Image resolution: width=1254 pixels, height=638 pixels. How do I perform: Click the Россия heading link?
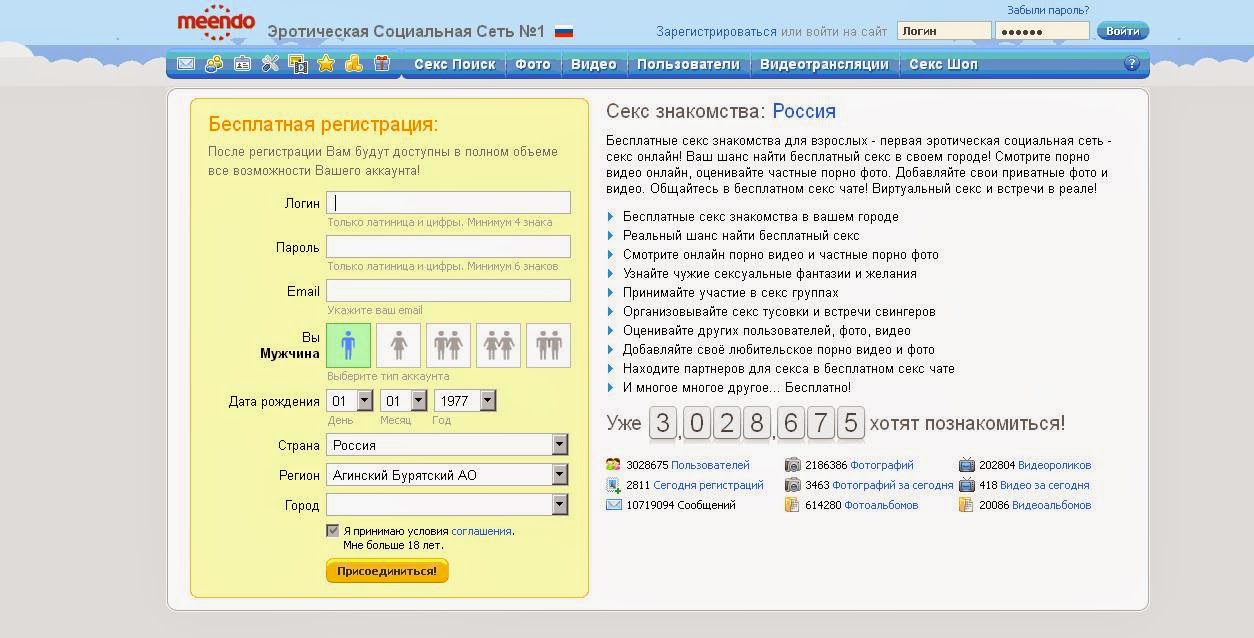[804, 111]
